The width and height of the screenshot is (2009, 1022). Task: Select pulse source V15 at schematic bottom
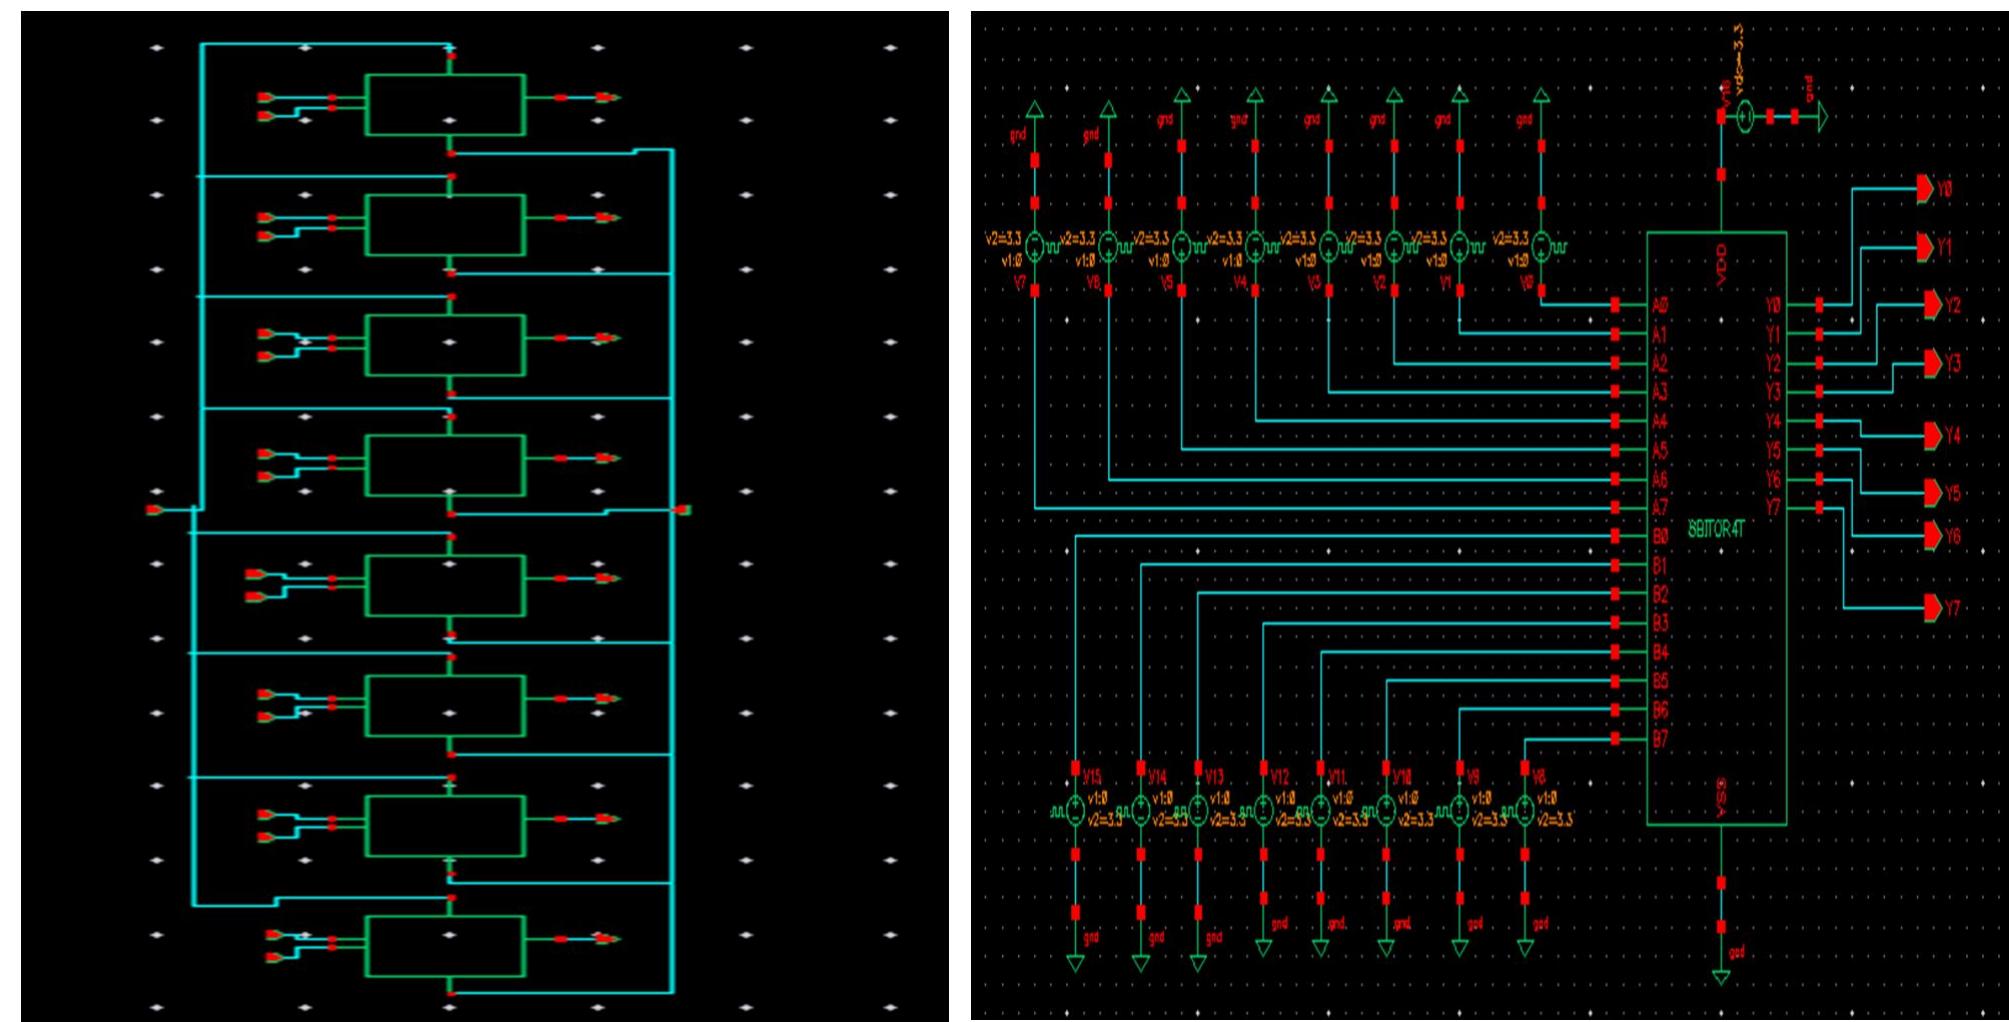pyautogui.click(x=1077, y=812)
